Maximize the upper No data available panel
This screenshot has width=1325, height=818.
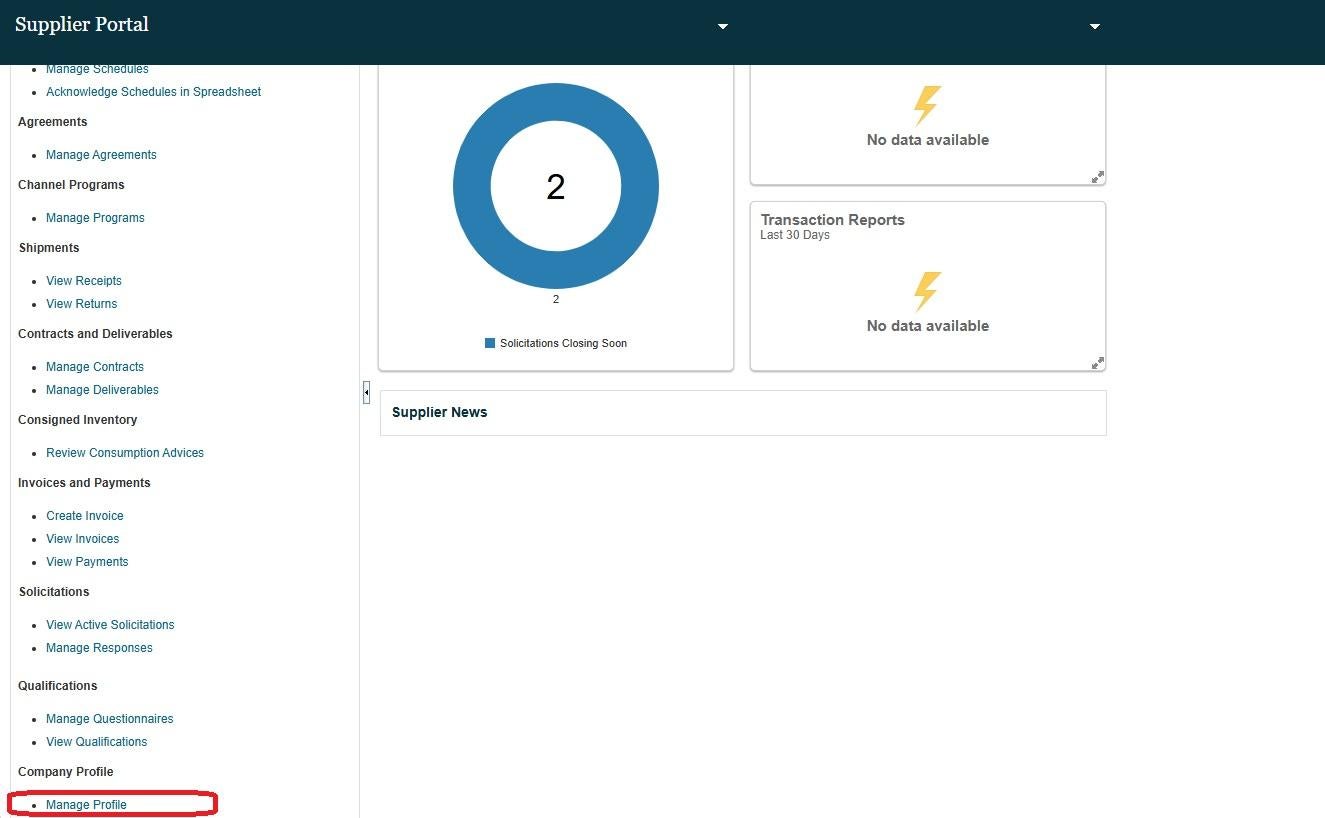tap(1097, 177)
